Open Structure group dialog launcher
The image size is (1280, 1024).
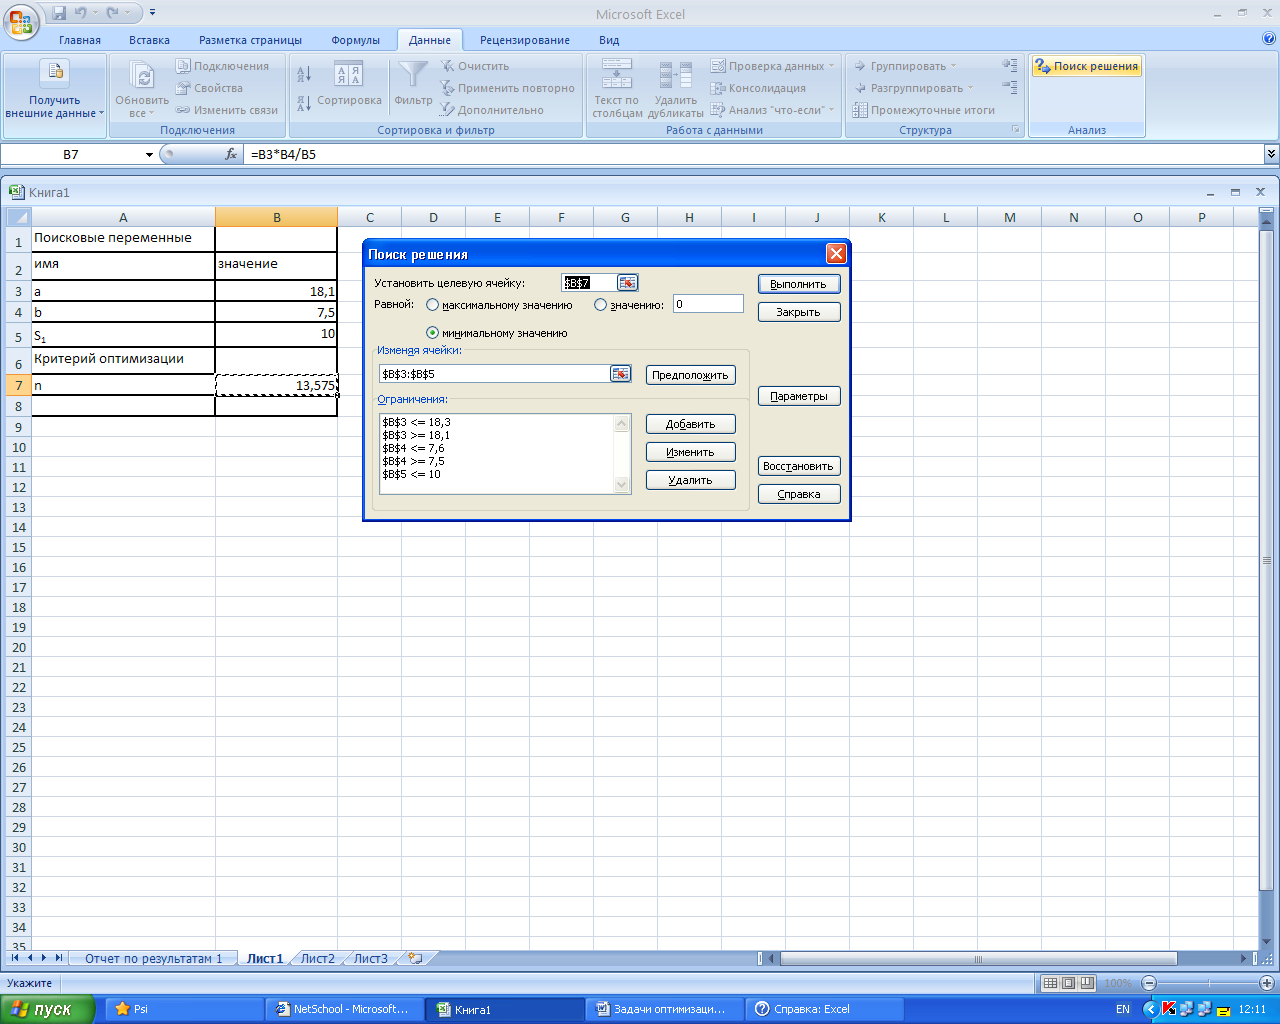coord(1016,130)
